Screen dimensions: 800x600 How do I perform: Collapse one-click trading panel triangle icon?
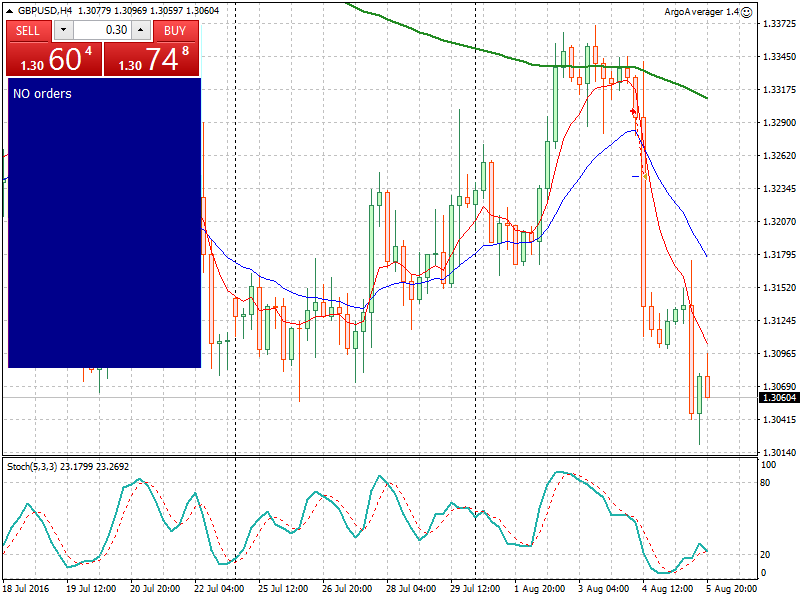coord(9,10)
